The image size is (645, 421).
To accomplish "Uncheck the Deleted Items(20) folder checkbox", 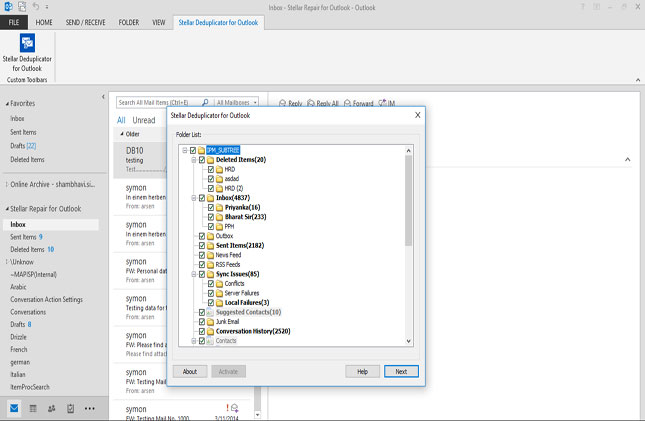I will click(x=202, y=160).
